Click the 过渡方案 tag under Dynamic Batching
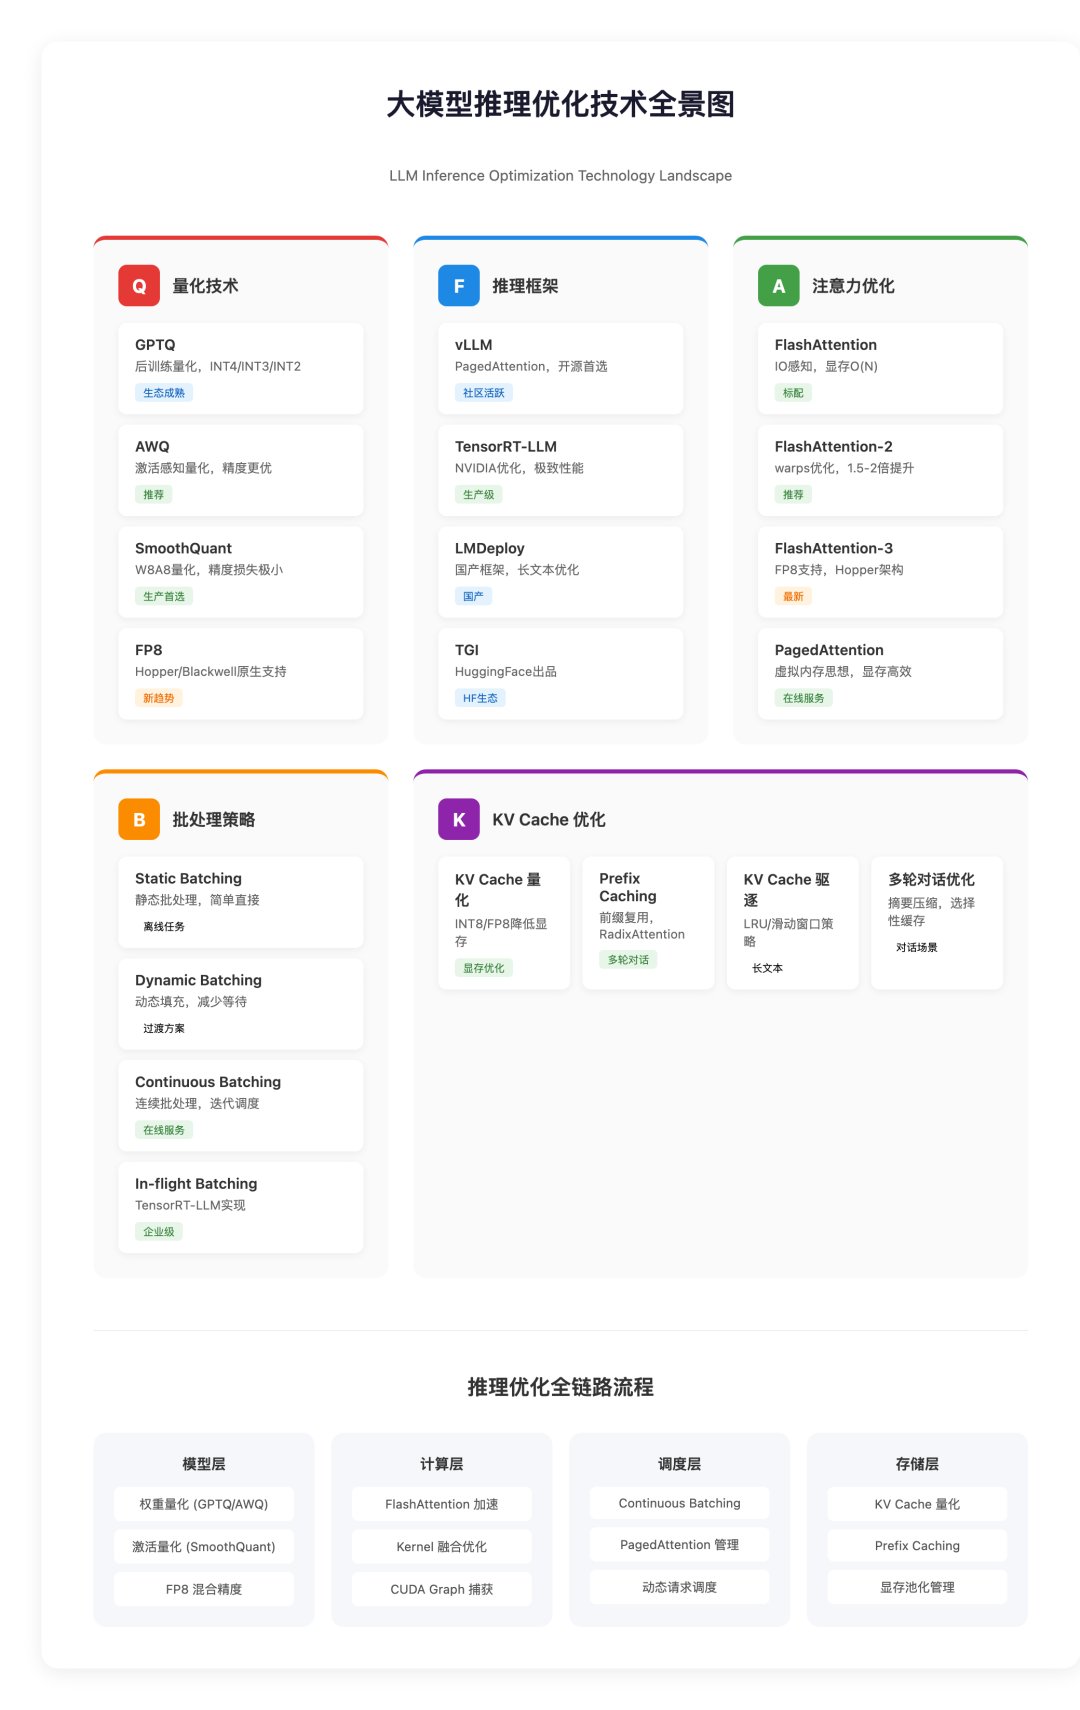 tap(164, 1029)
